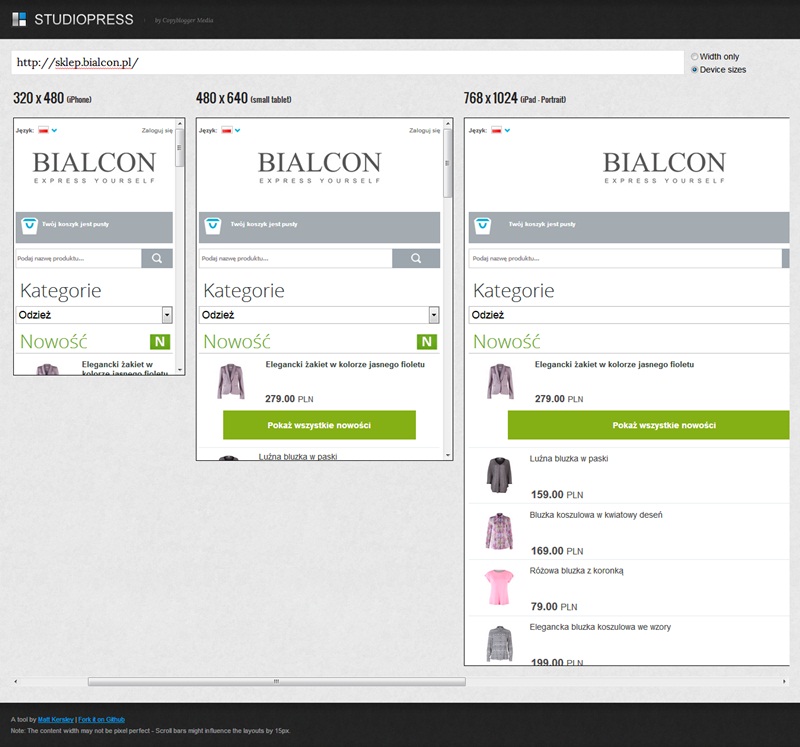Select the Device sizes radio option

695,70
